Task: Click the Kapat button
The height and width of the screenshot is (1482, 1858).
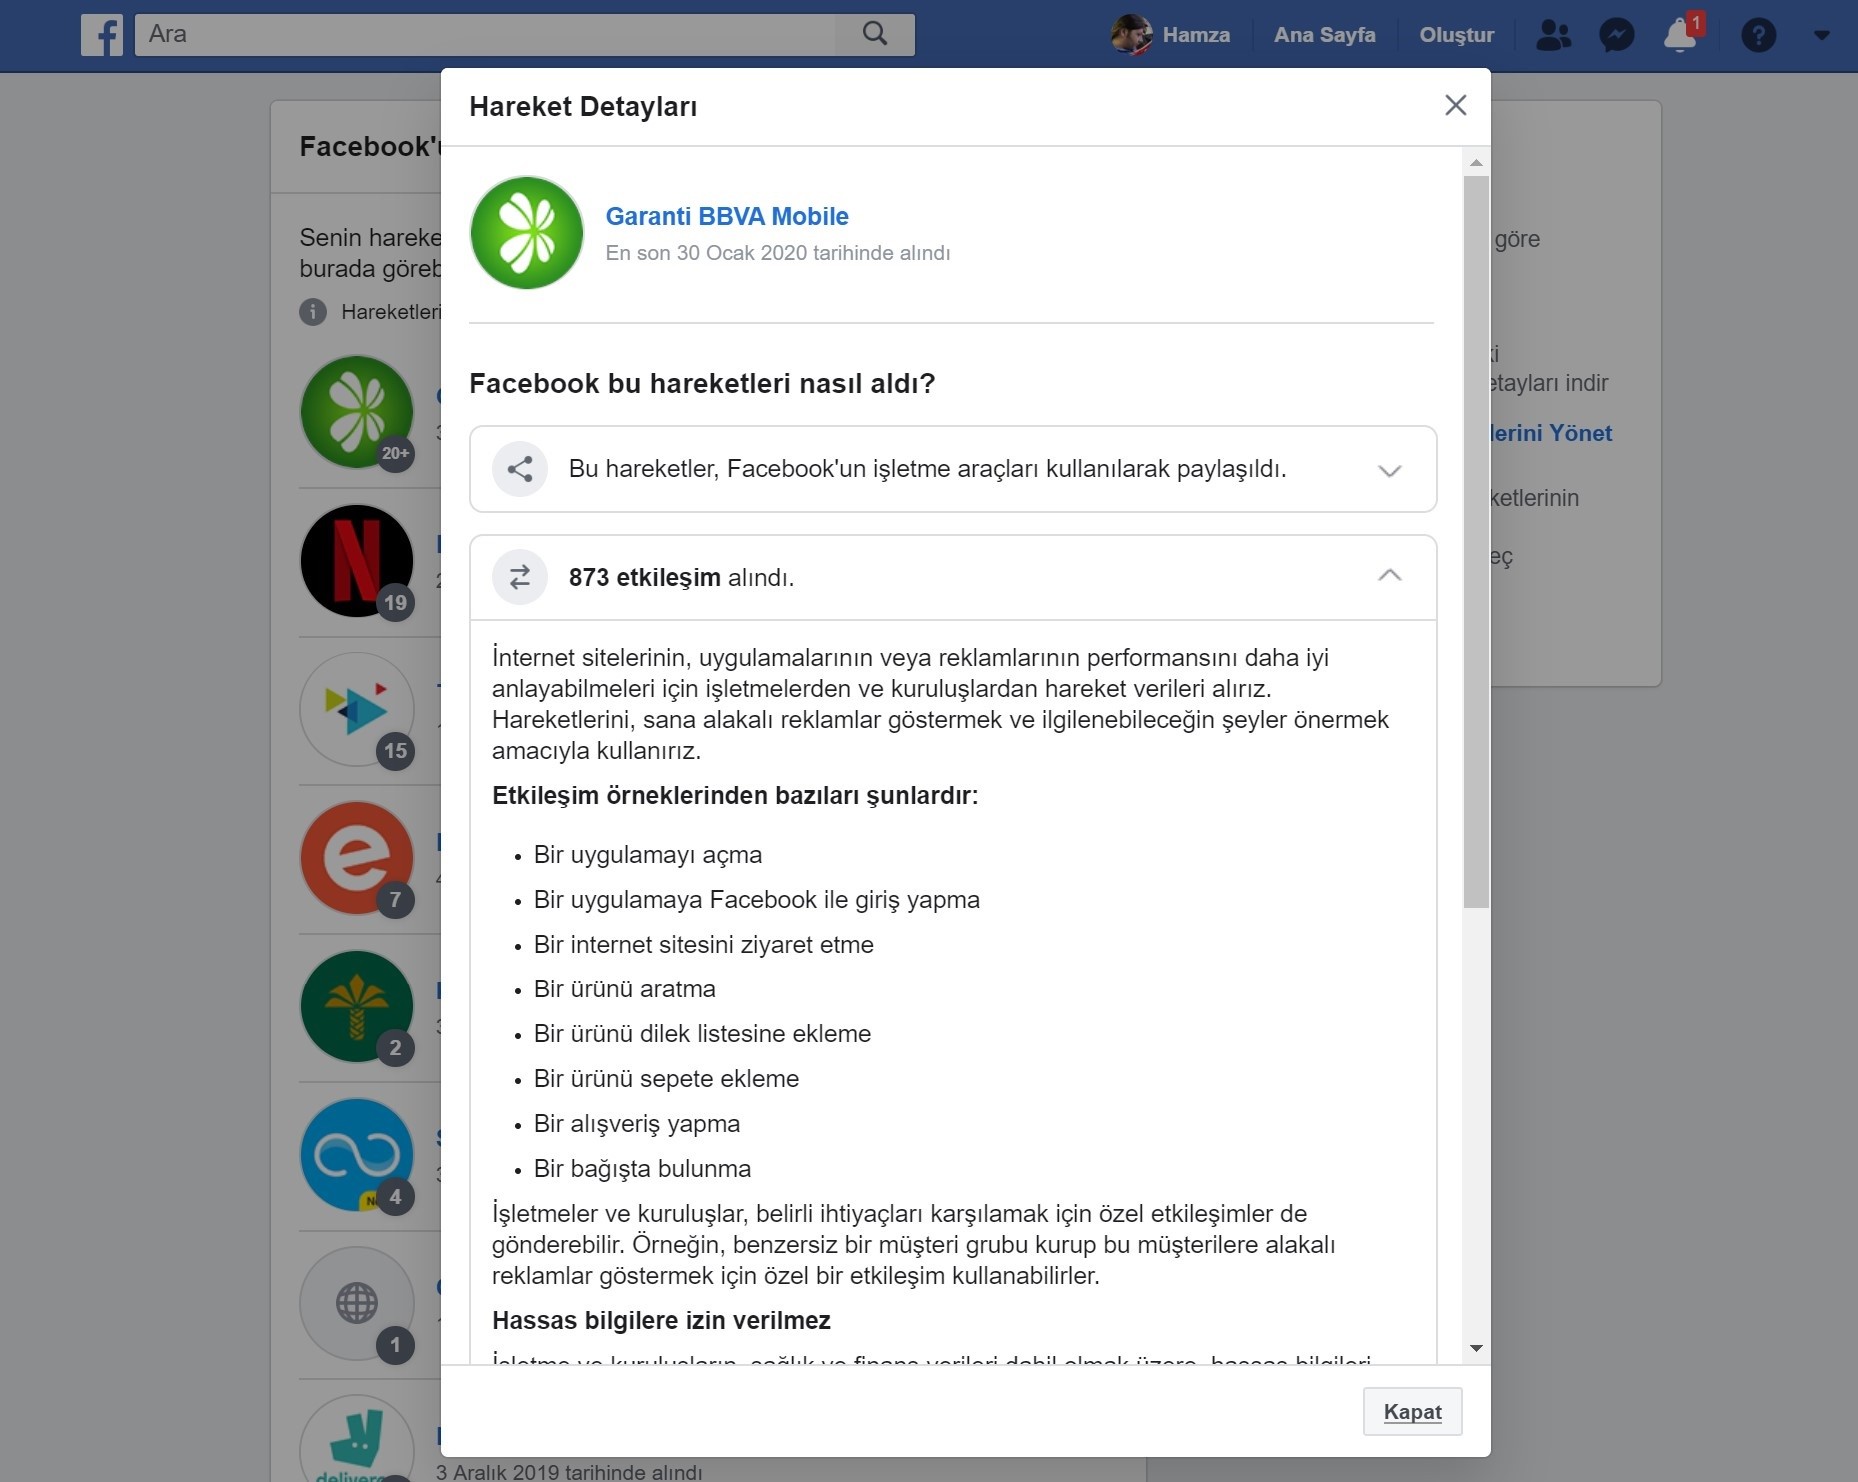Action: tap(1412, 1412)
